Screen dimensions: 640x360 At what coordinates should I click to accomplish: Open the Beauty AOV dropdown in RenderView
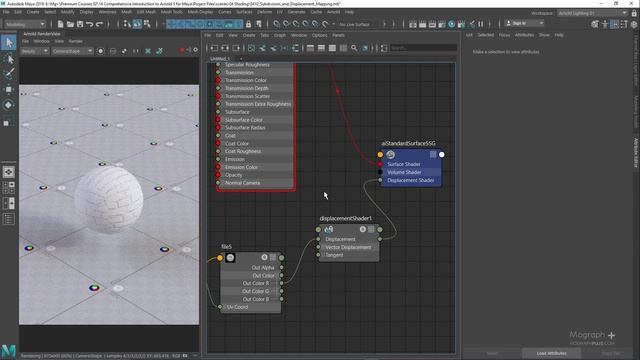pos(35,51)
